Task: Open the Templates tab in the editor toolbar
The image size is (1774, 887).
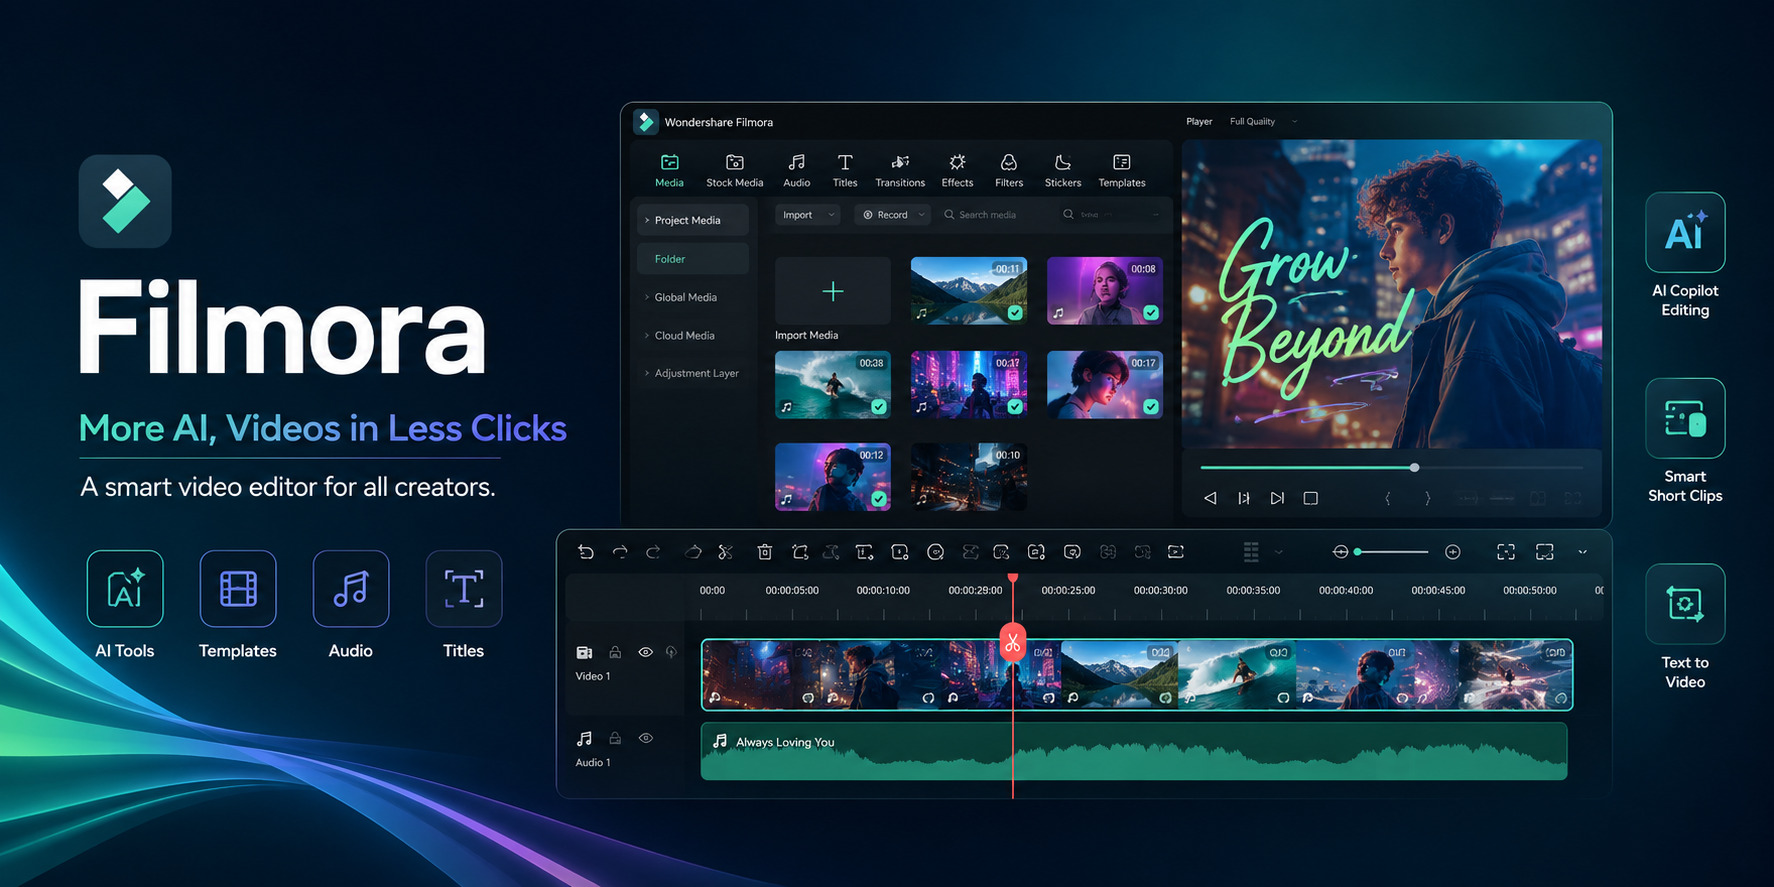Action: click(1122, 170)
